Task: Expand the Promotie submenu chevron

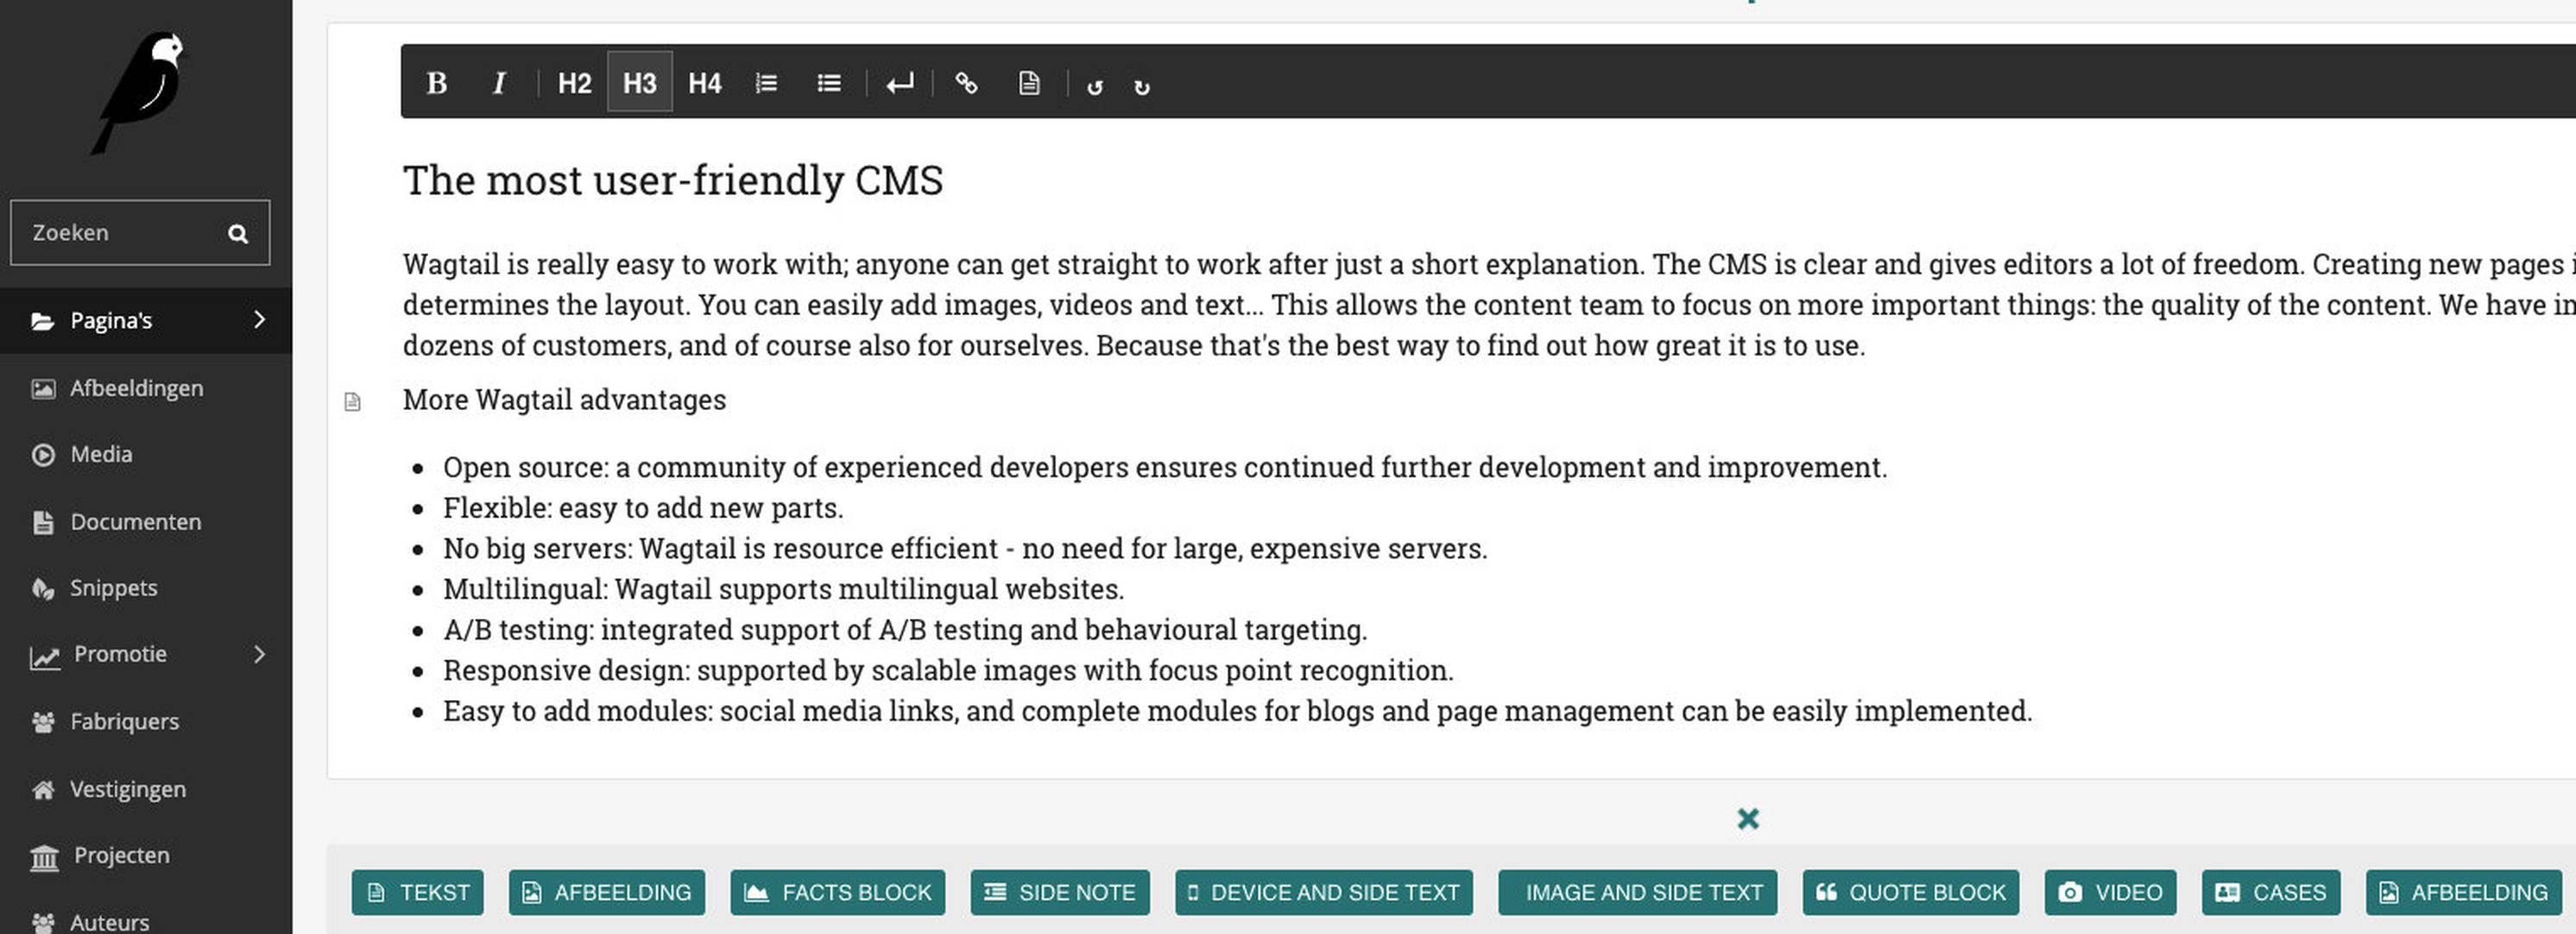Action: coord(260,654)
